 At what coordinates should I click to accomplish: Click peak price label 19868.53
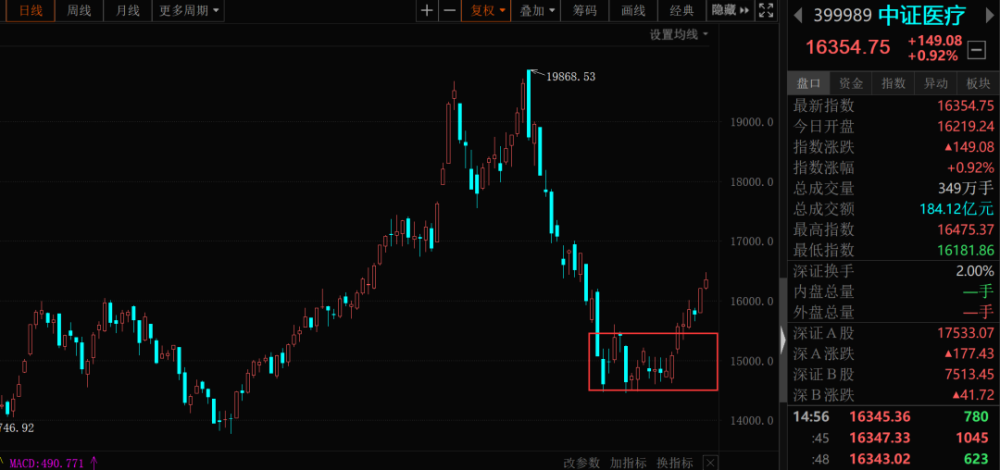[x=570, y=77]
